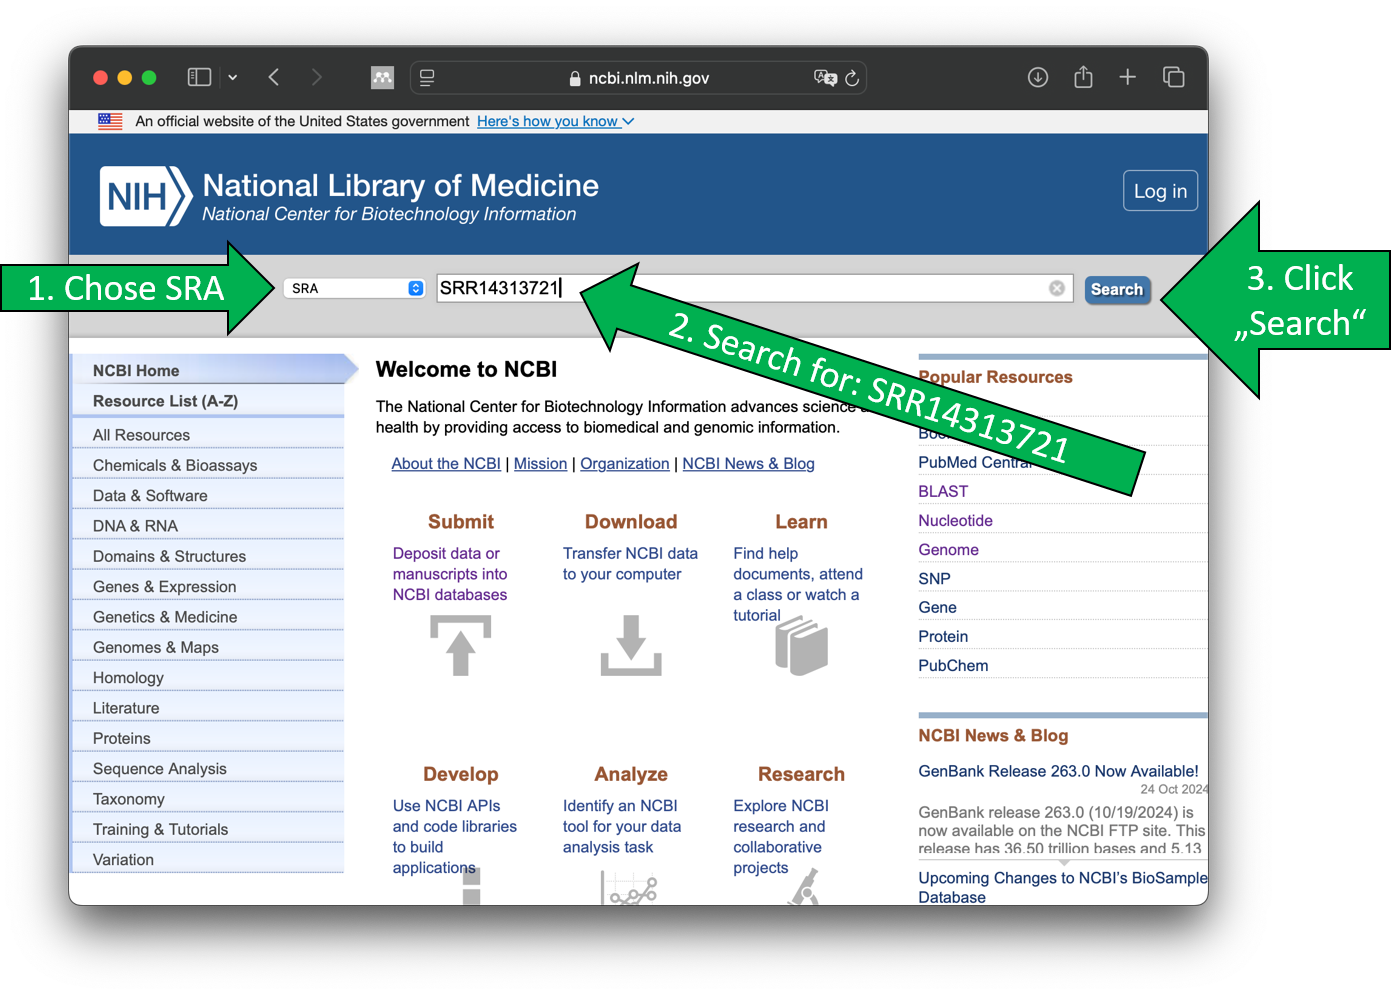The image size is (1391, 995).
Task: Click the Search button
Action: (1117, 289)
